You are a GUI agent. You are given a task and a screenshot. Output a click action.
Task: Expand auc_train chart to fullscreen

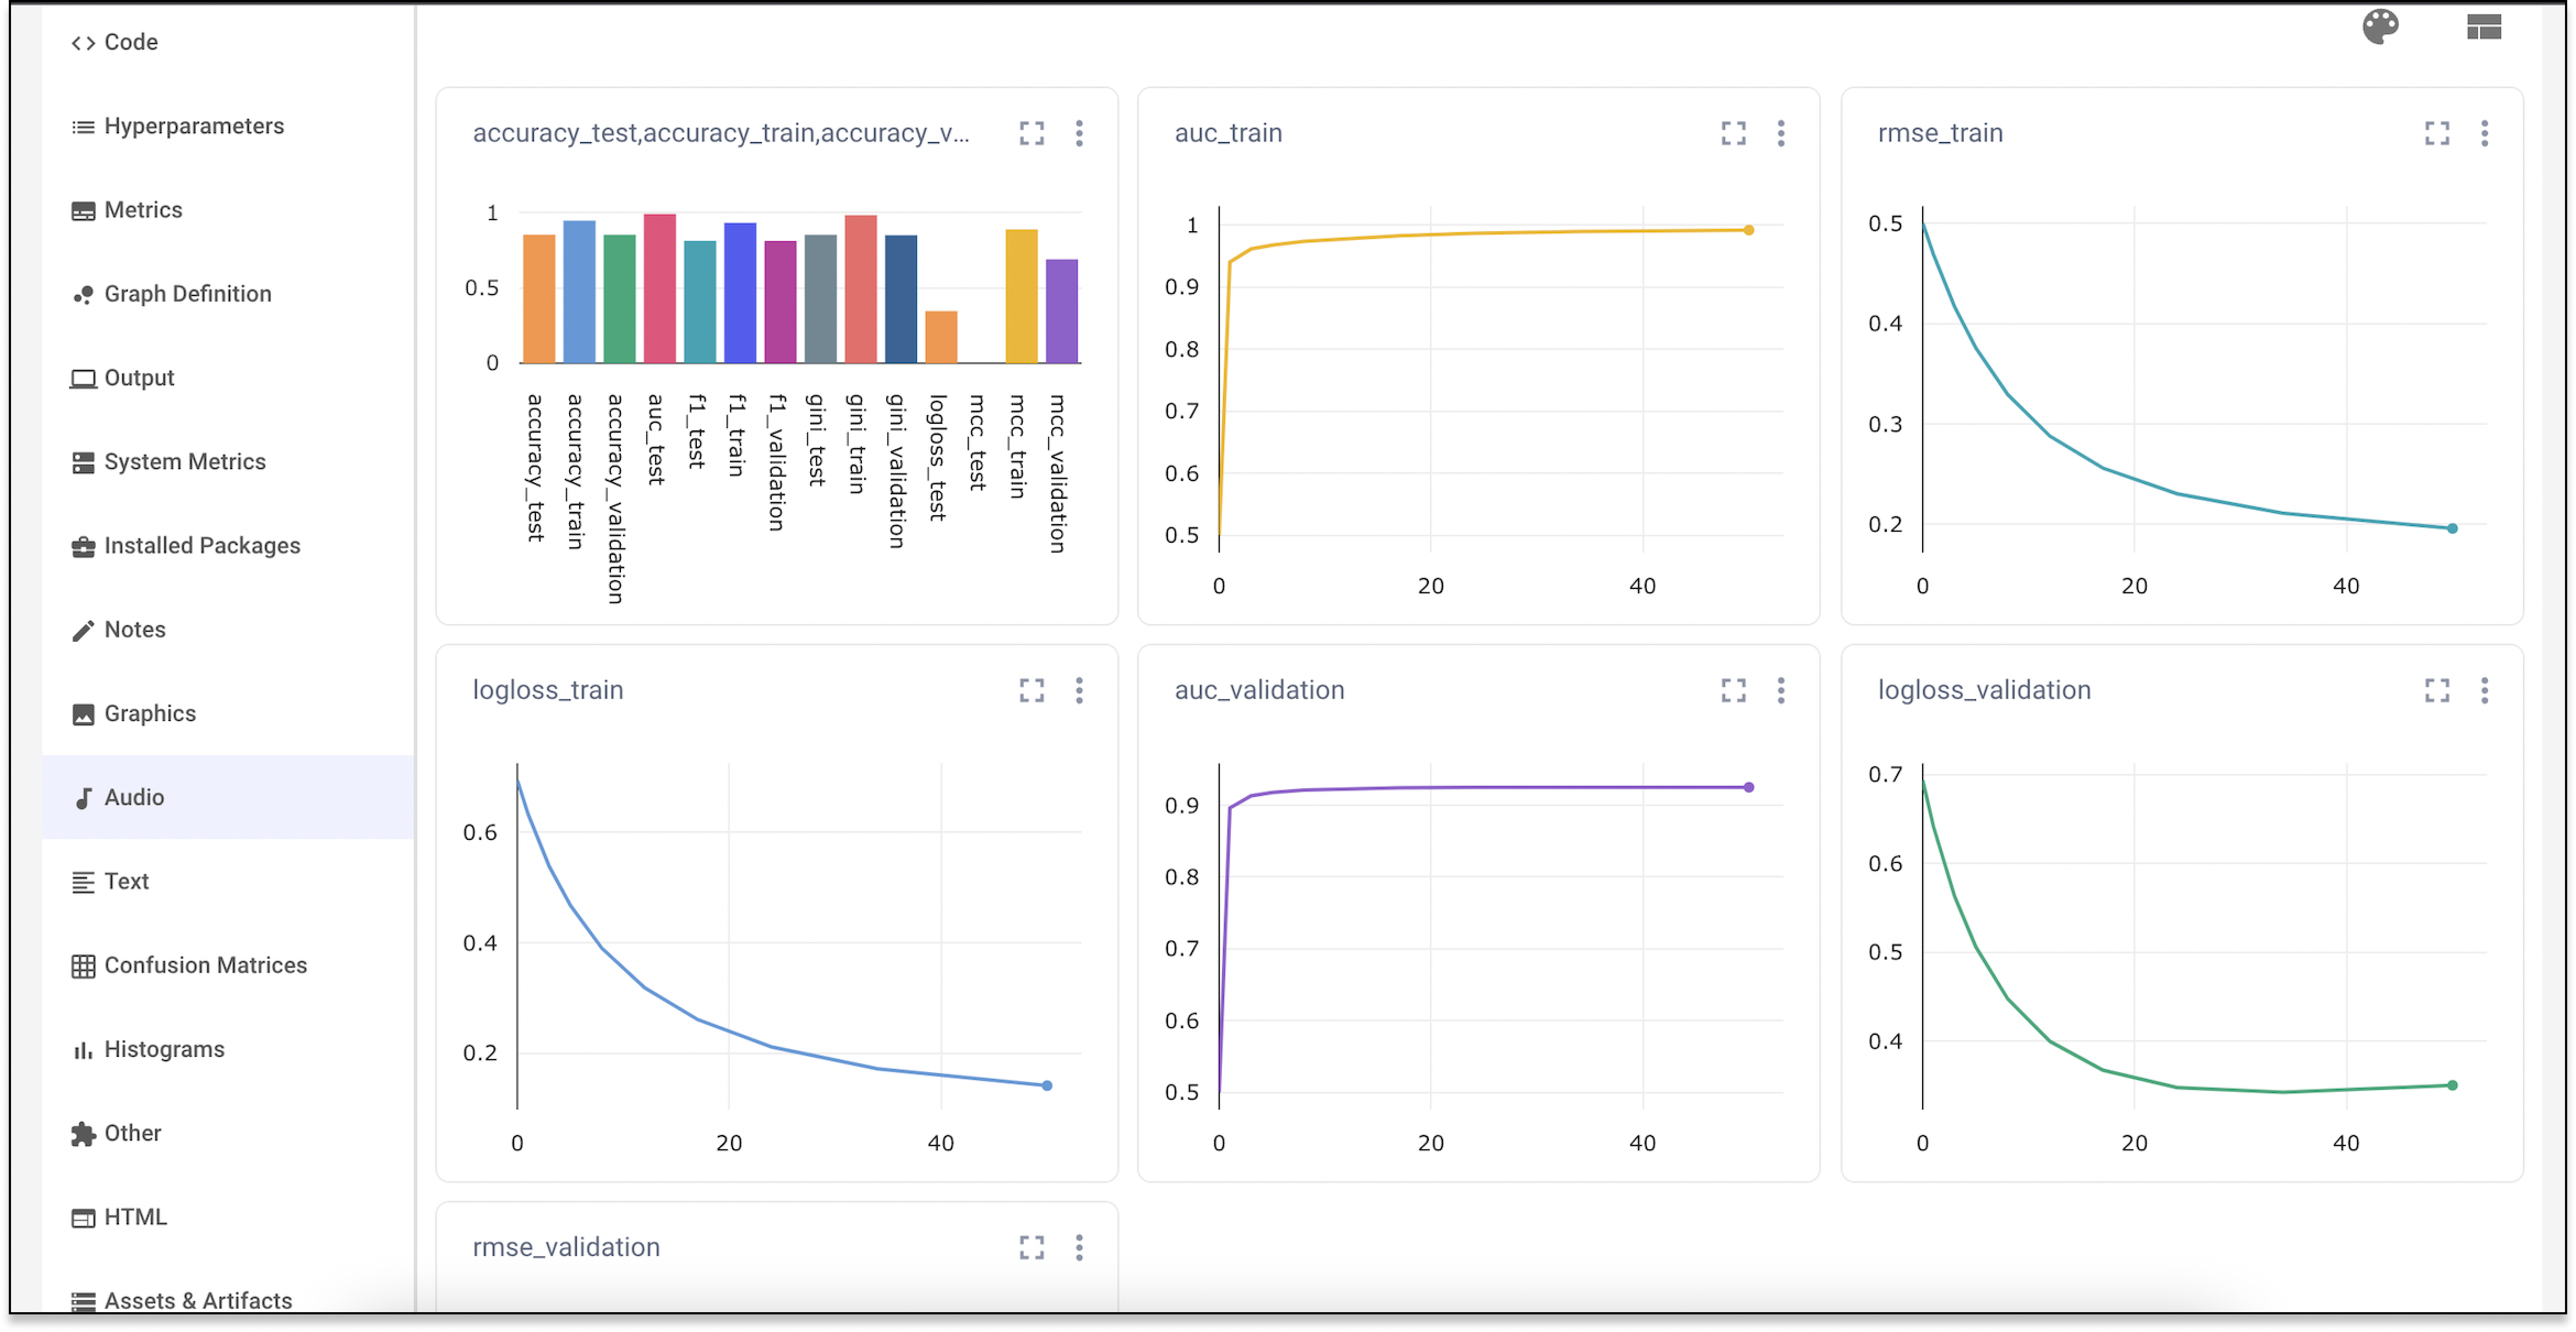(x=1733, y=133)
